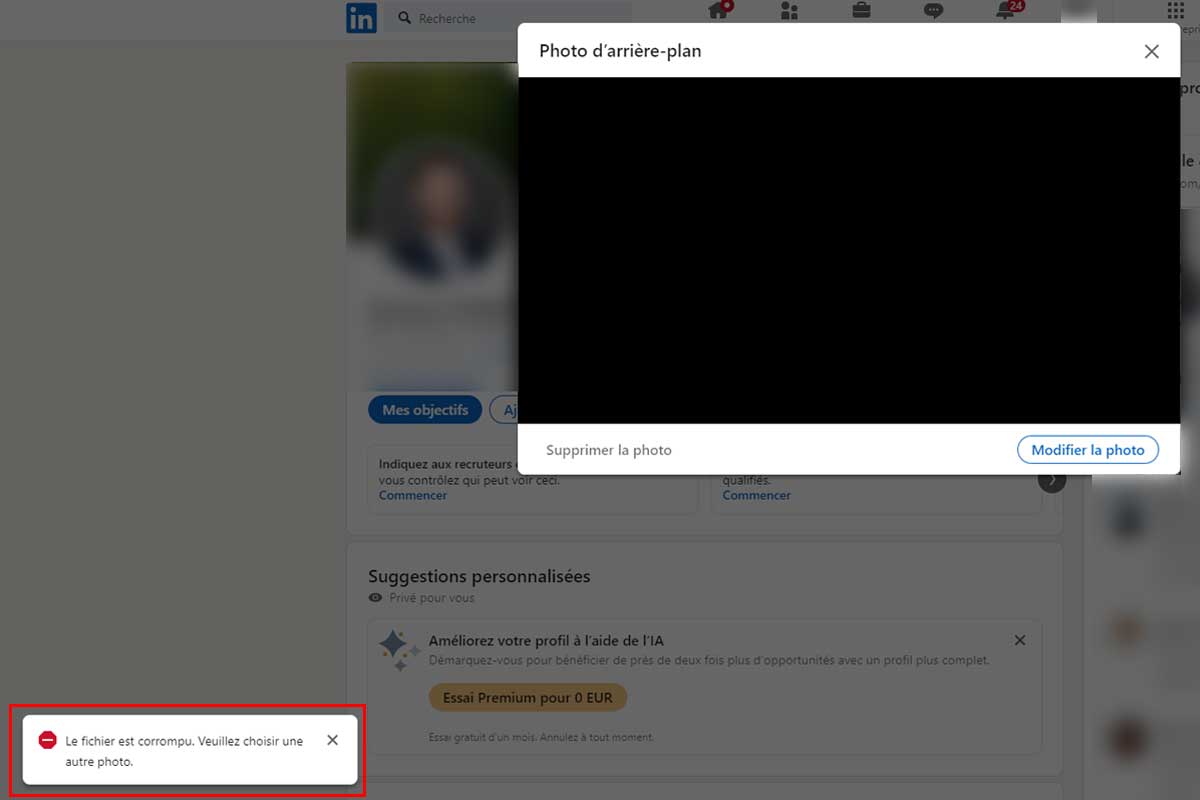Open the Messaging chat bubble icon

tap(933, 11)
